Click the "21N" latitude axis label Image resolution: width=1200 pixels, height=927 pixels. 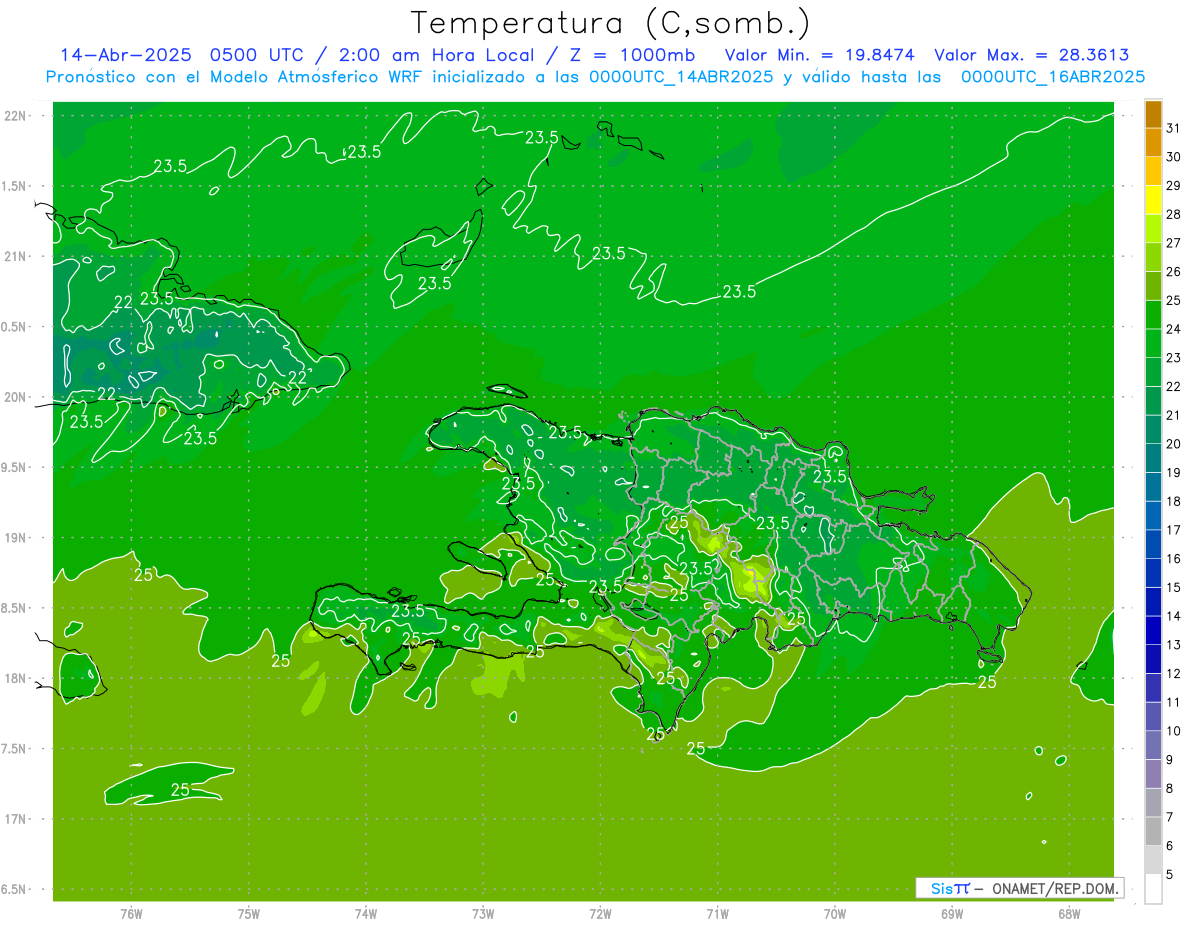coord(15,257)
